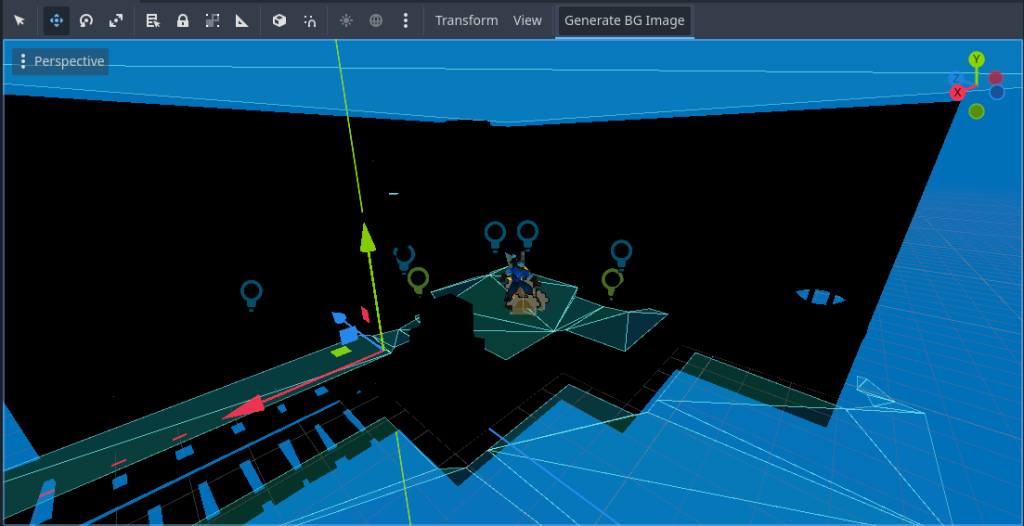Activate the Select mode arrow tool
This screenshot has height=526, width=1024.
tap(19, 20)
